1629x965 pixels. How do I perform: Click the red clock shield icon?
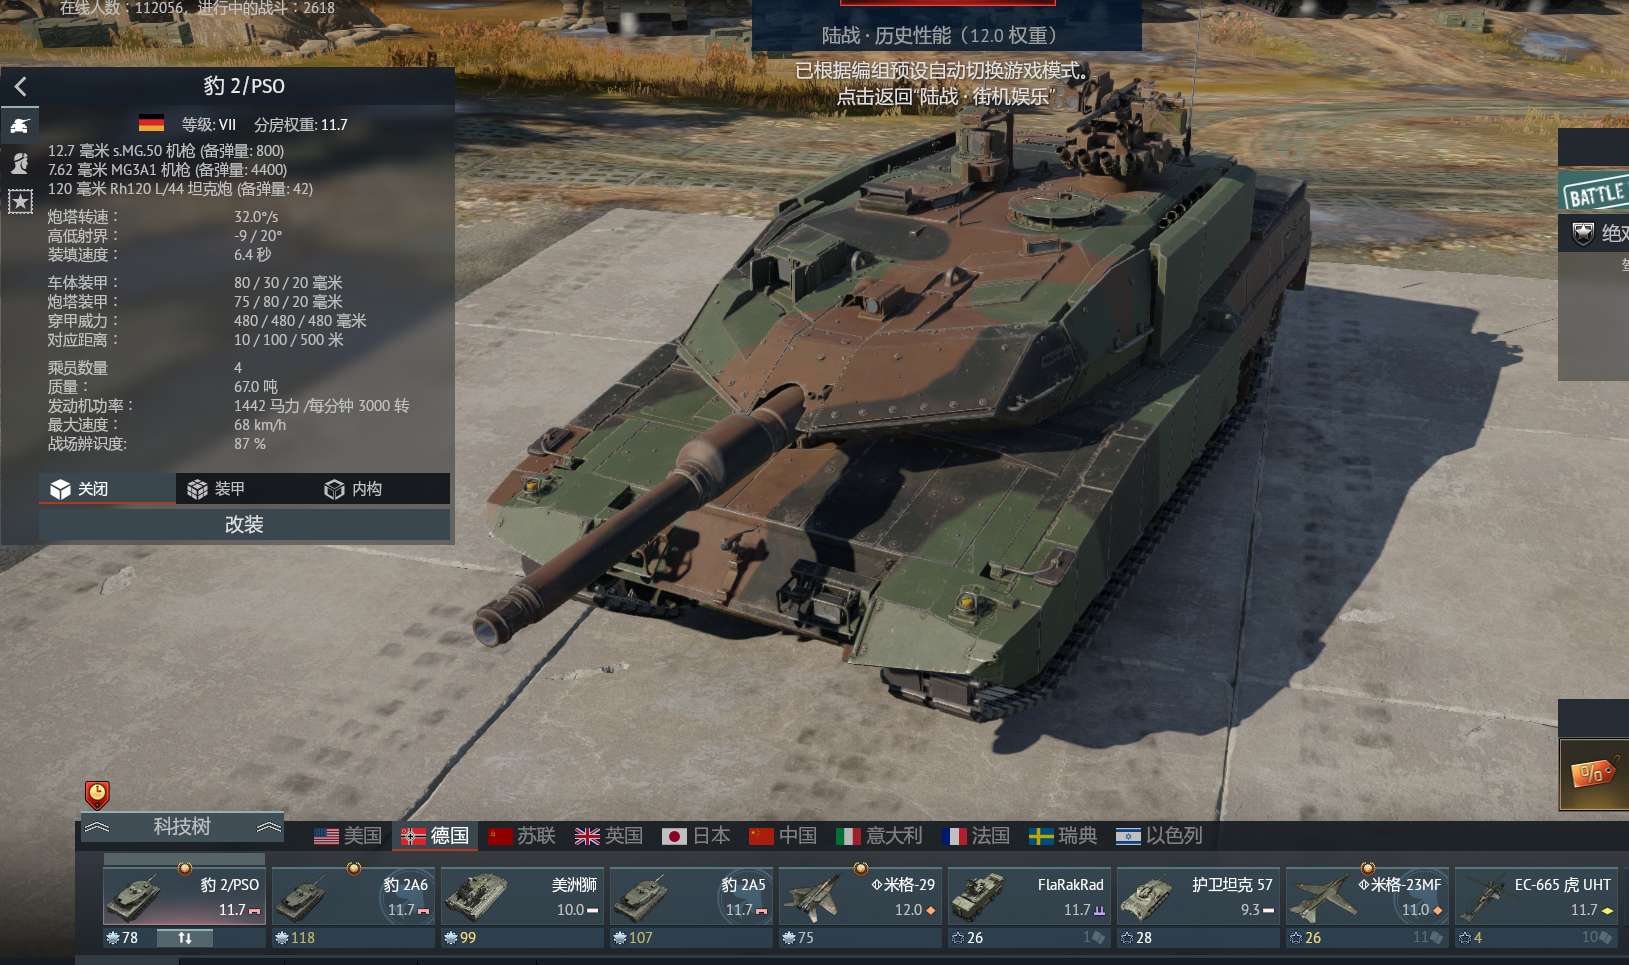(x=97, y=795)
